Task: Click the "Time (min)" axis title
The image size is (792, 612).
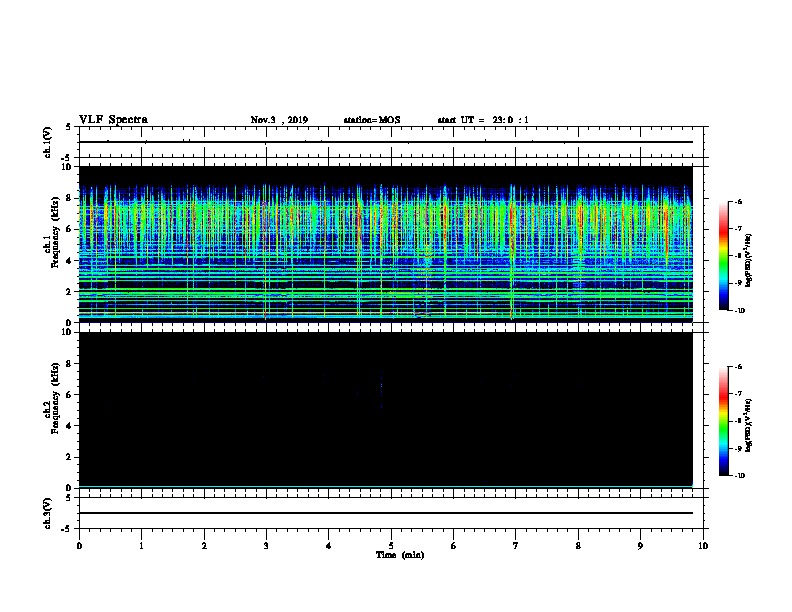Action: (x=400, y=555)
